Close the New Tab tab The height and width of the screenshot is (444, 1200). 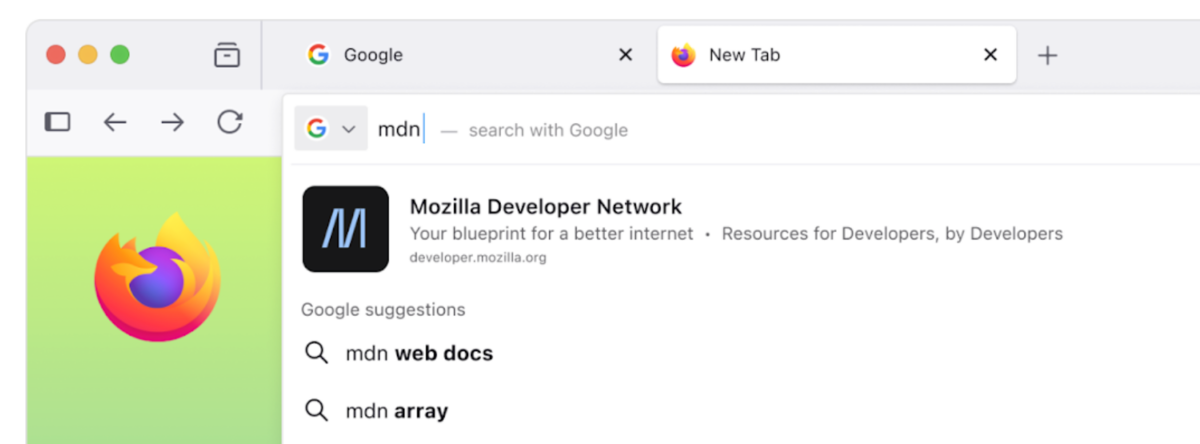point(991,55)
